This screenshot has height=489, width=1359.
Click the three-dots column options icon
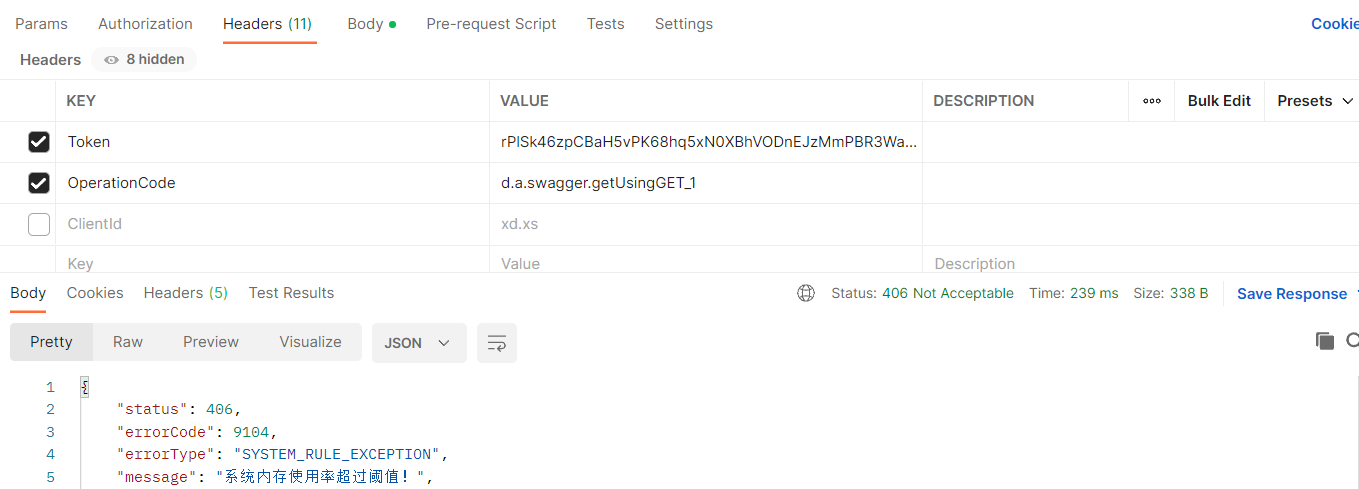(1151, 101)
